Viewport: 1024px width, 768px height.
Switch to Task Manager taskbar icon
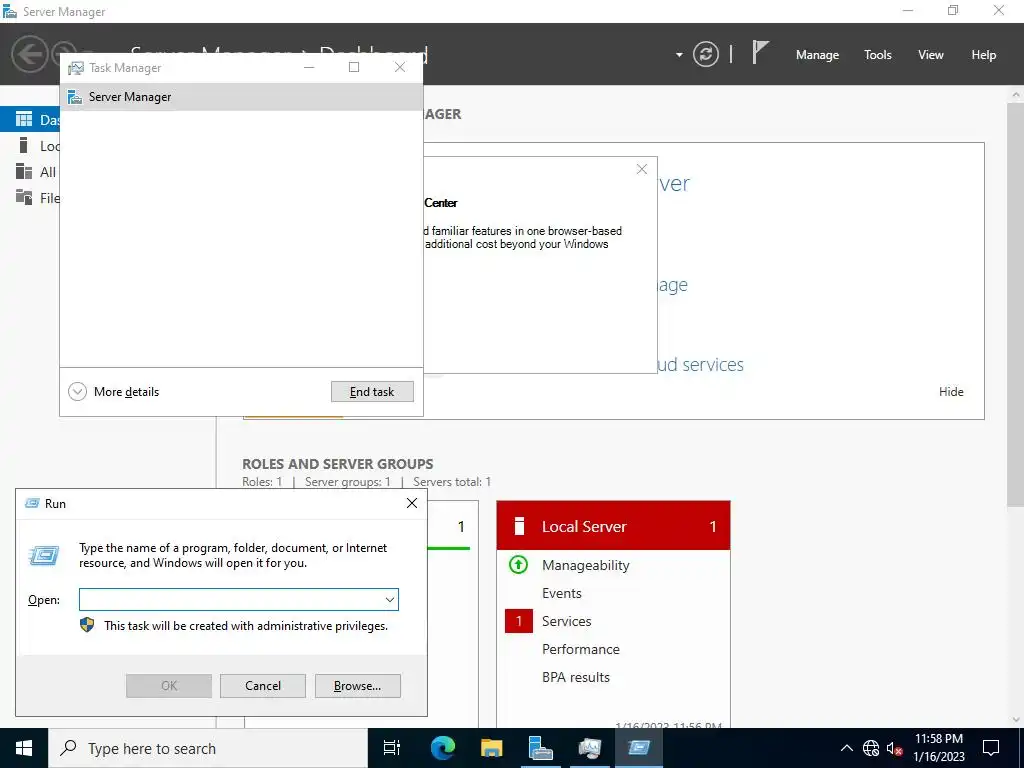click(590, 748)
